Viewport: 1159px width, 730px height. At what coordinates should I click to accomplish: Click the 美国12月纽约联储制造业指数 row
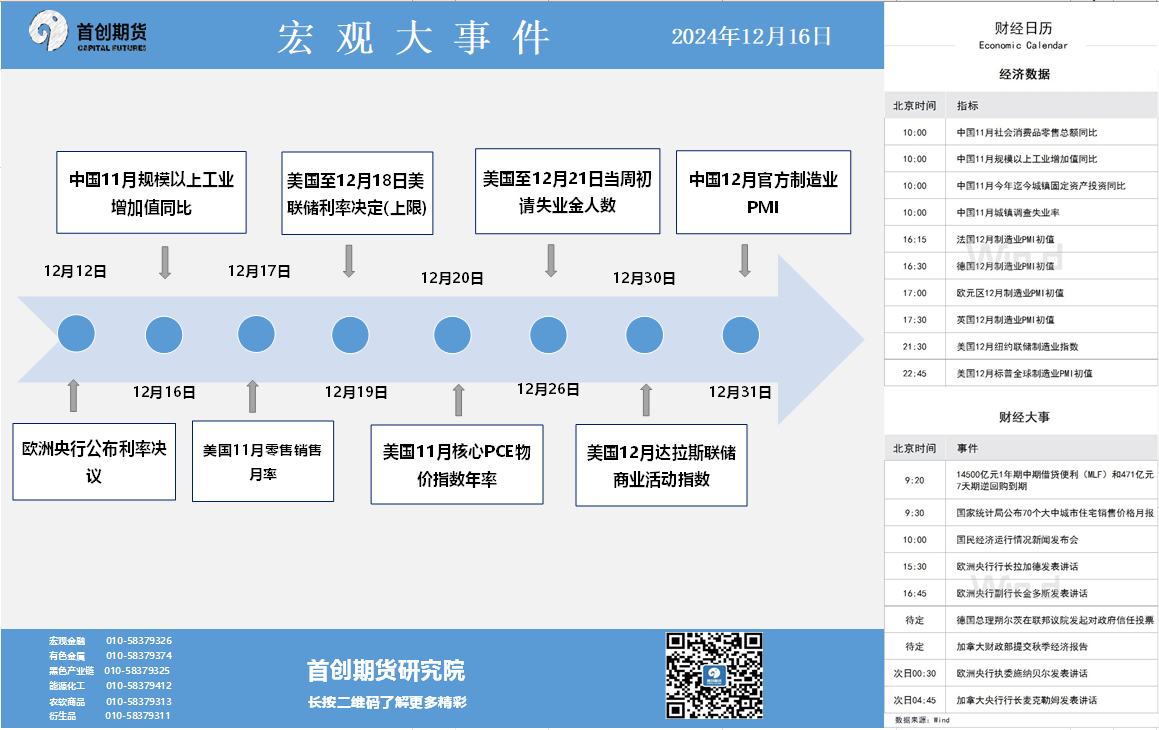pyautogui.click(x=1021, y=347)
